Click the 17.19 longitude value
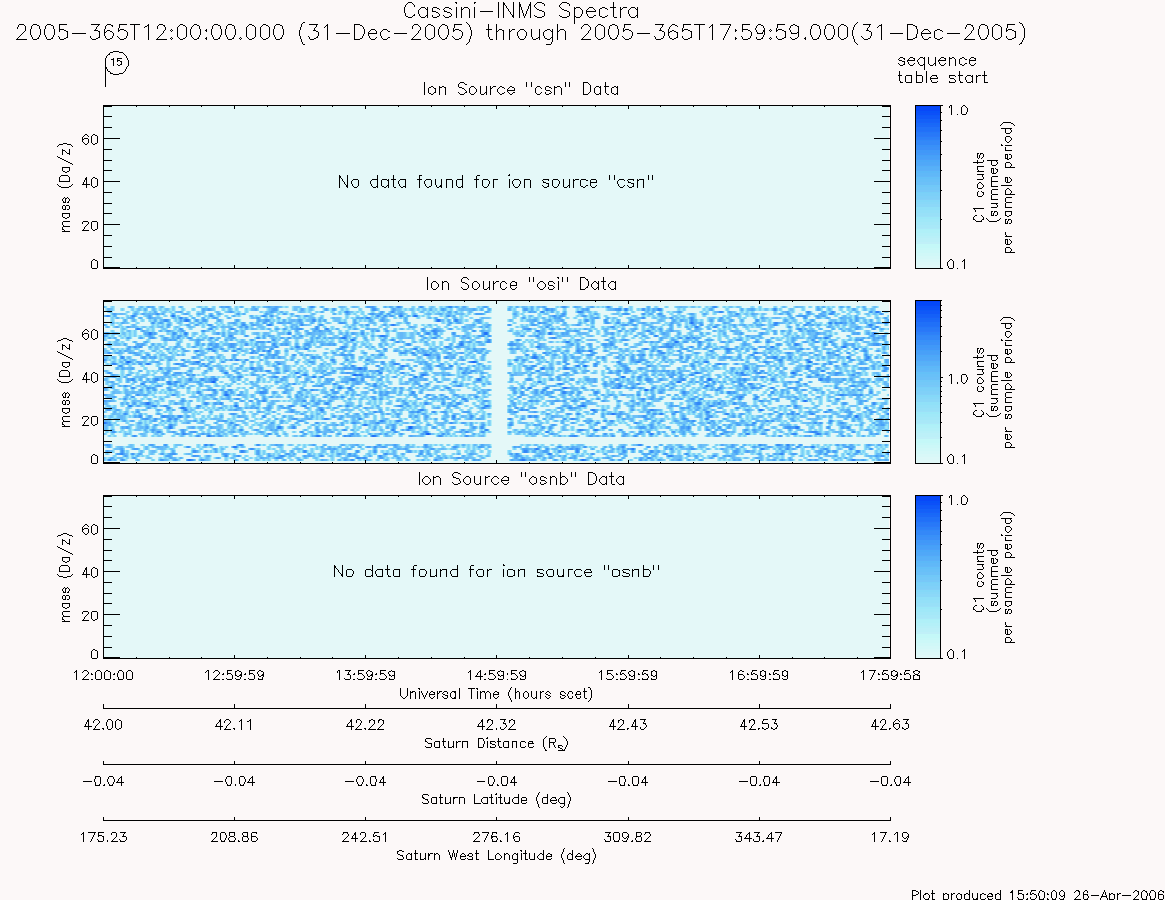 [890, 838]
